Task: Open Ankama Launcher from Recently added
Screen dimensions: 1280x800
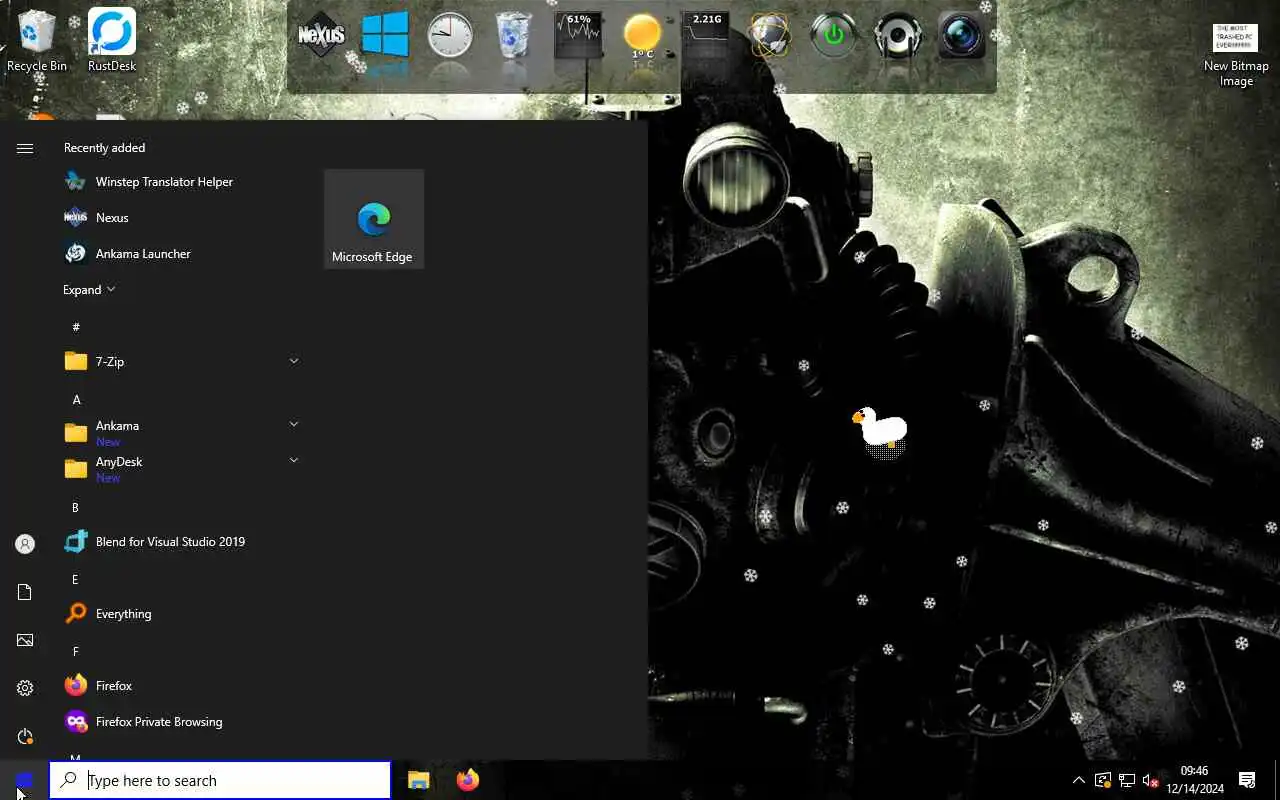Action: [180, 254]
